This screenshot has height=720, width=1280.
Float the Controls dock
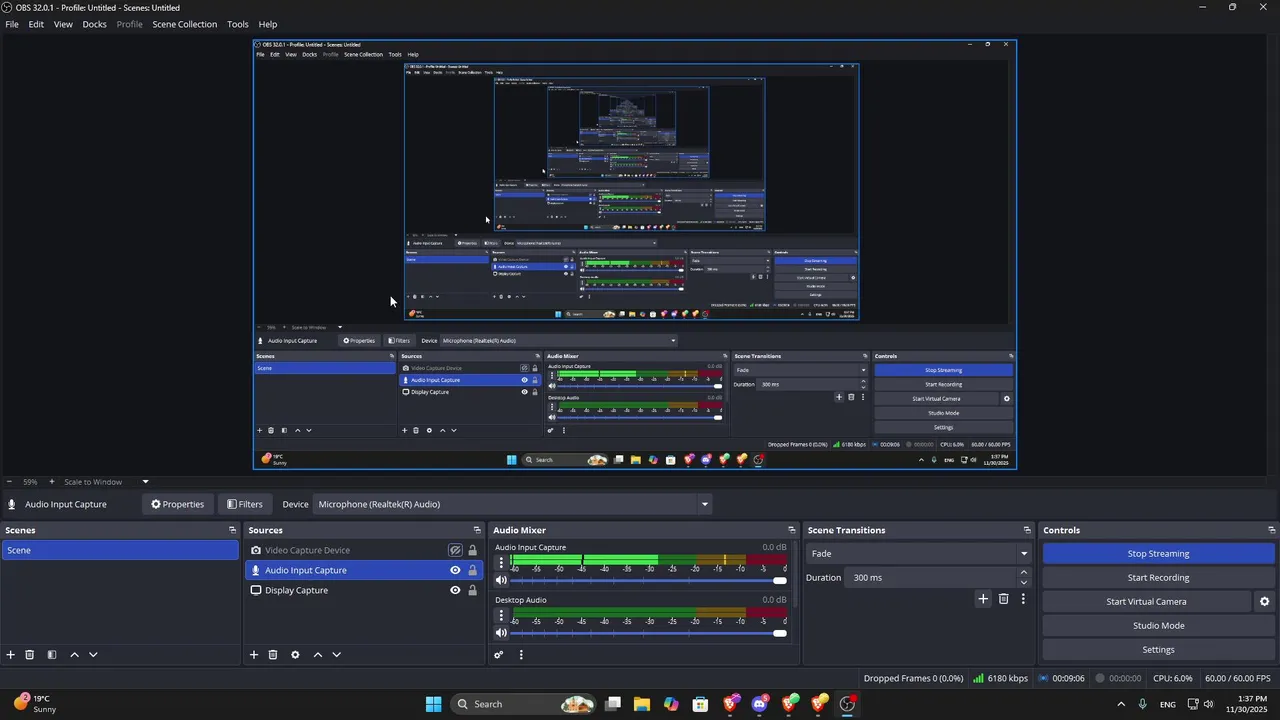pyautogui.click(x=1272, y=530)
